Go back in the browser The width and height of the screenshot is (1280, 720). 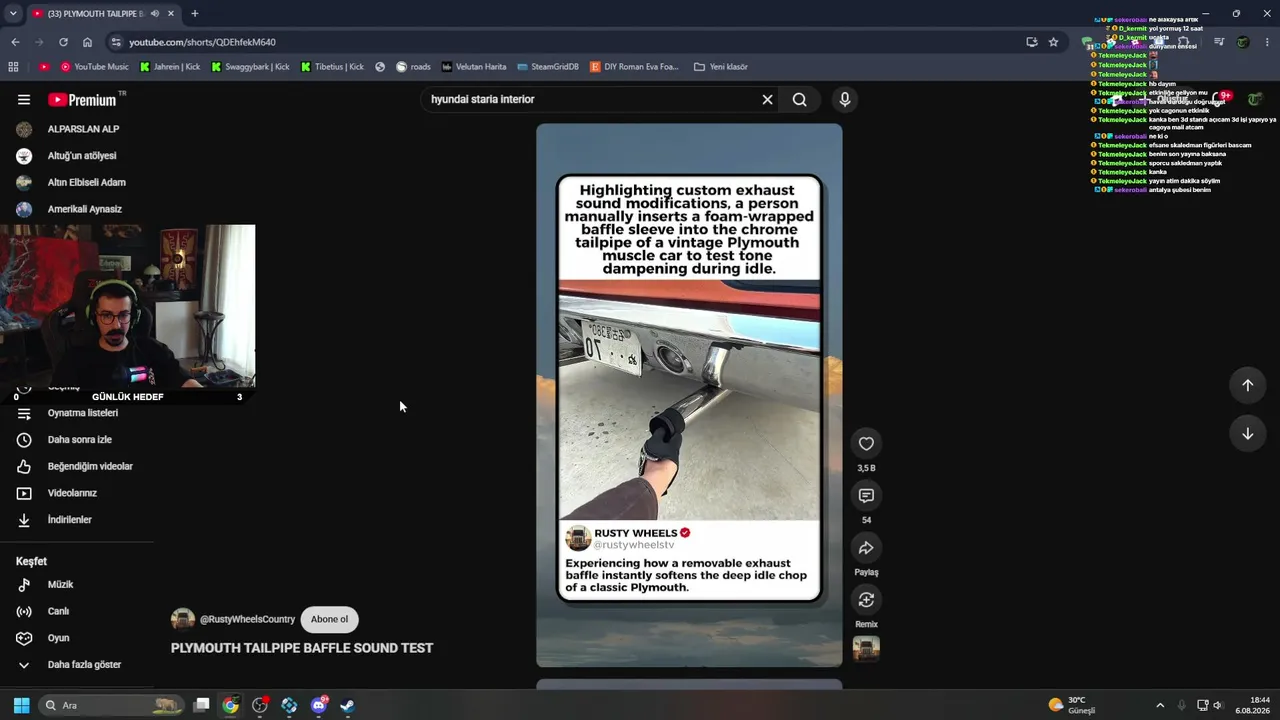[15, 42]
